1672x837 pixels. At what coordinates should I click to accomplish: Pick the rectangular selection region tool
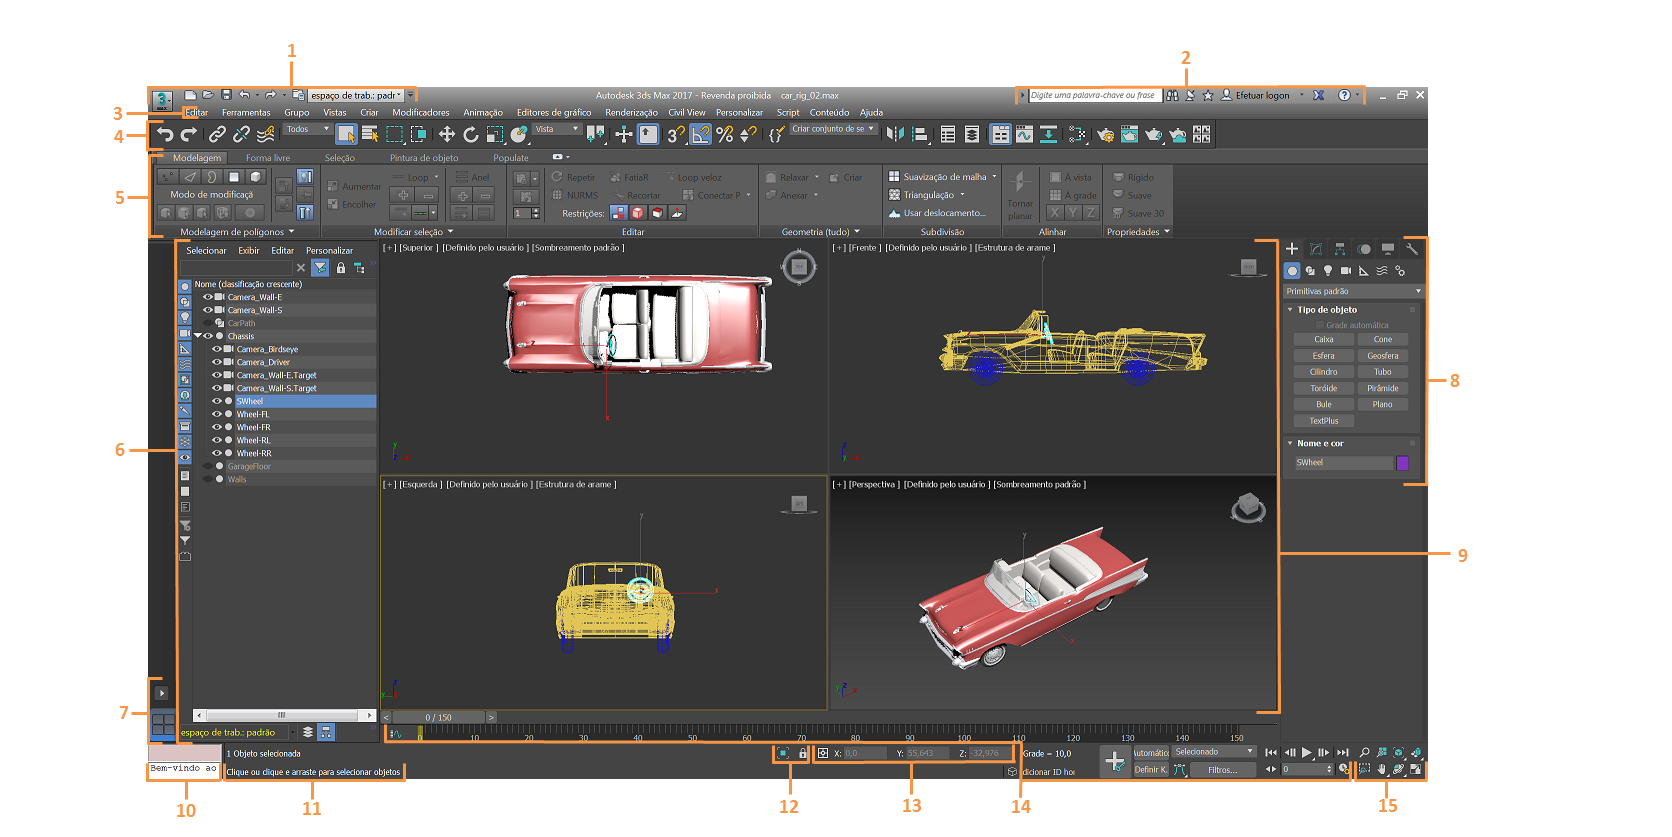[395, 134]
